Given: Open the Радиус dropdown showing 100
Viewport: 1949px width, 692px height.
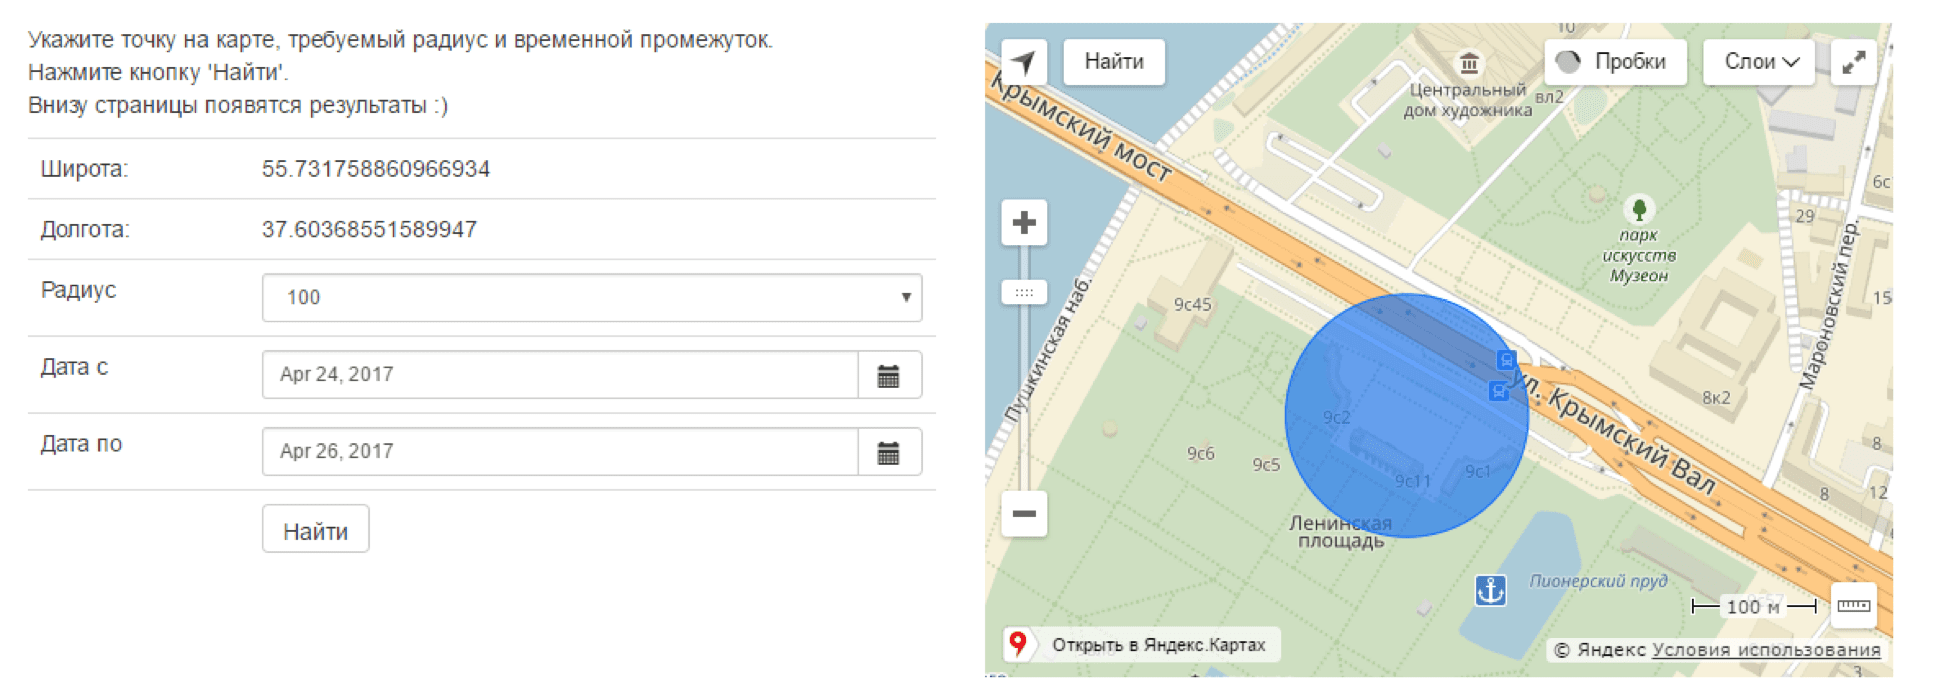Looking at the screenshot, I should pos(591,298).
